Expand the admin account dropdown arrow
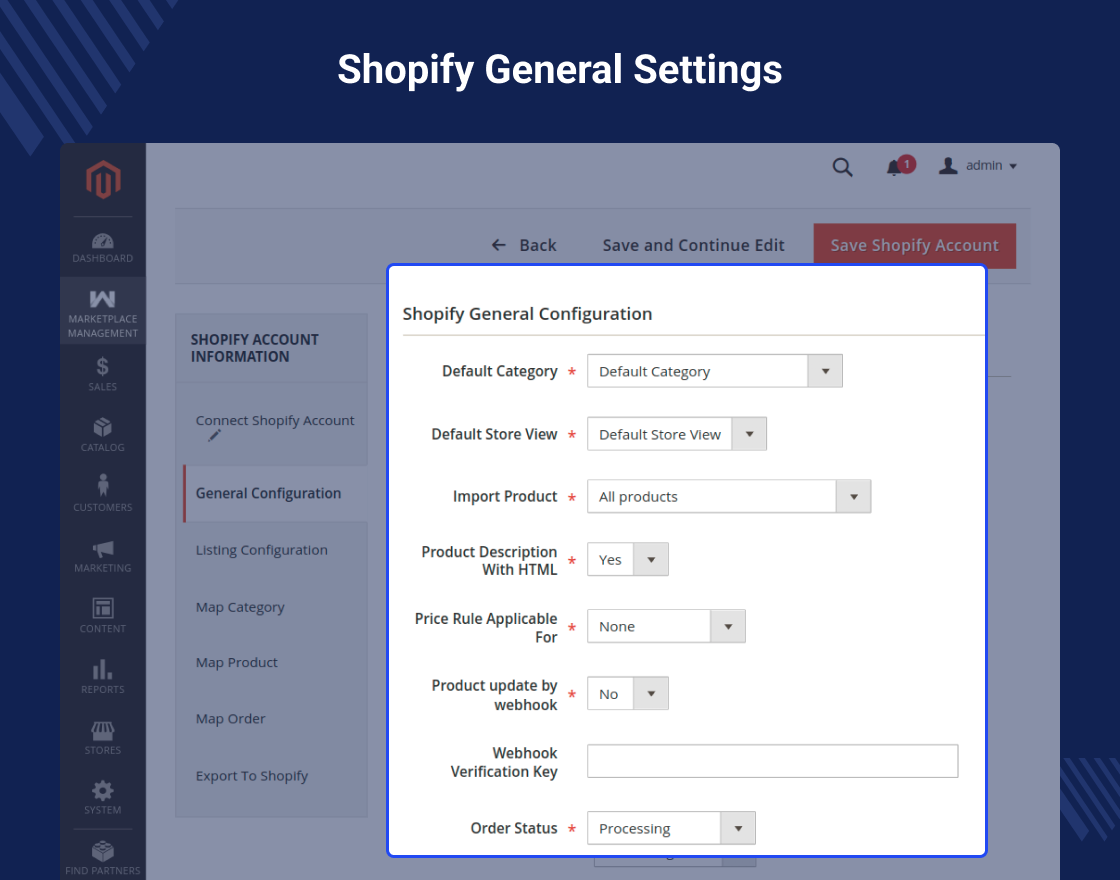Viewport: 1120px width, 880px height. tap(1013, 166)
